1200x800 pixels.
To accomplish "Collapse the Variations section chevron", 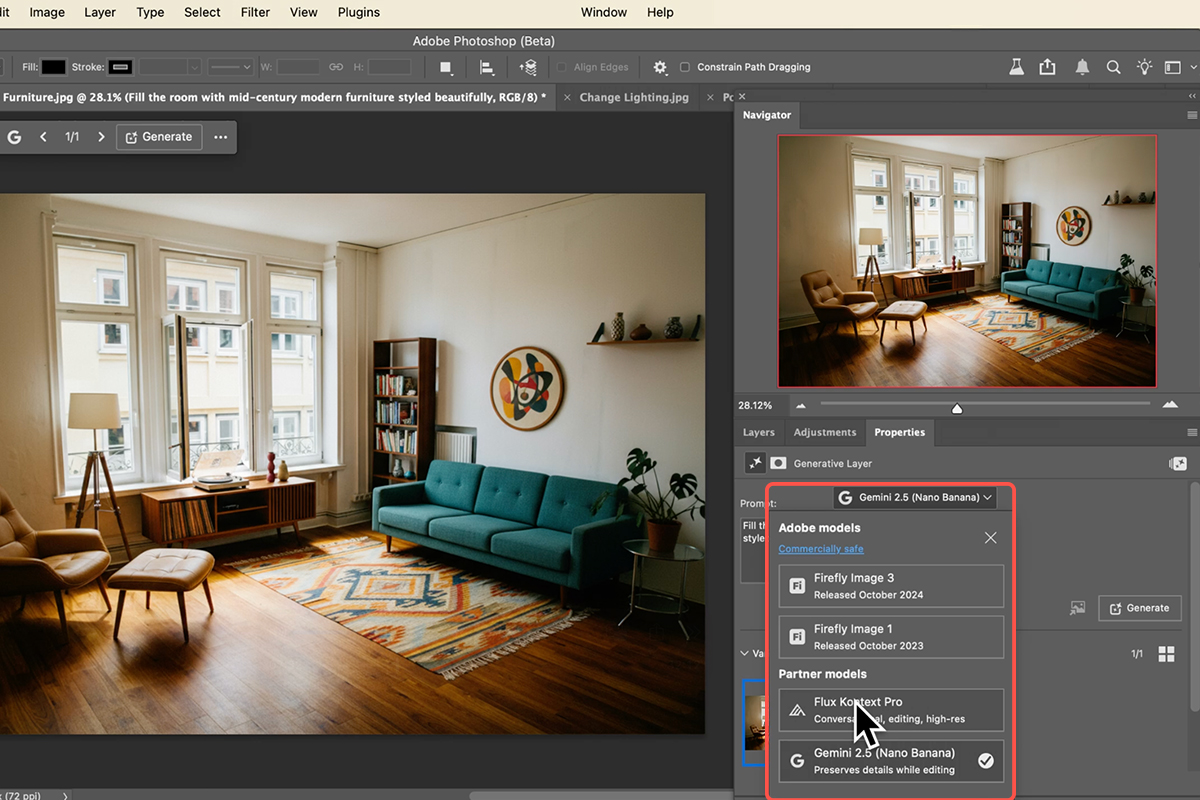I will coord(745,654).
